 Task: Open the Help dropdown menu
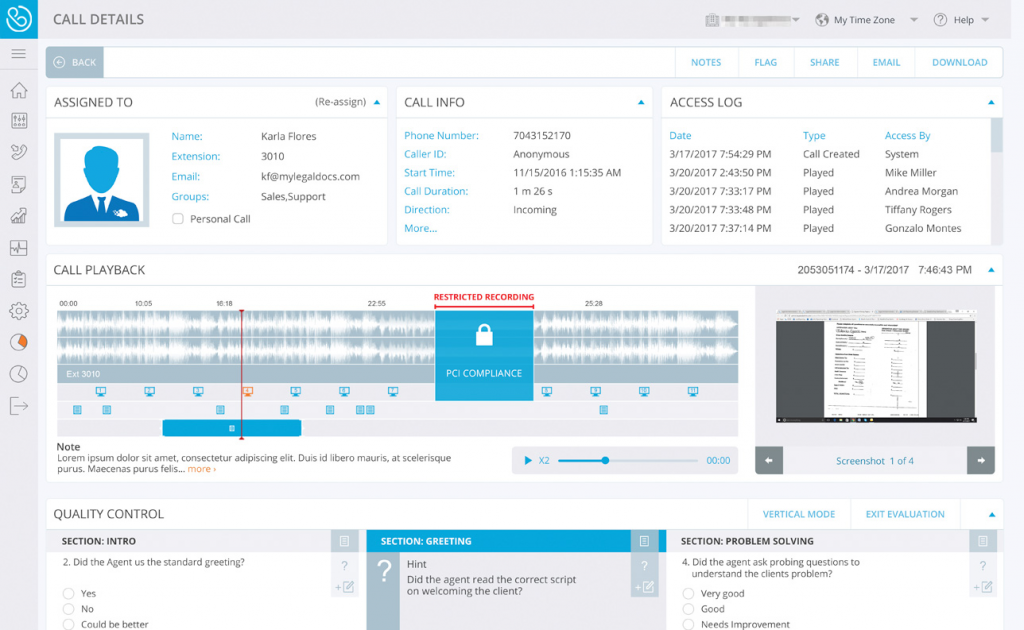tap(962, 20)
